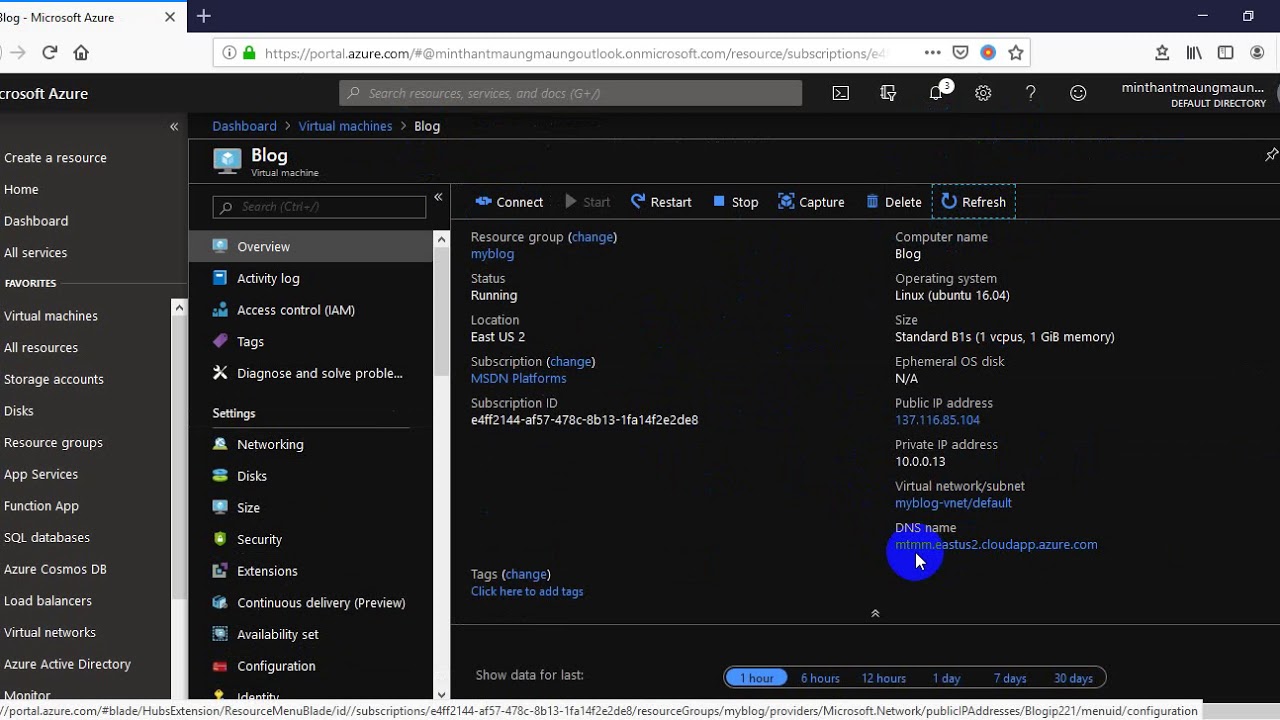Screen dimensions: 1280x720
Task: Delete the virtual machine
Action: 894,202
